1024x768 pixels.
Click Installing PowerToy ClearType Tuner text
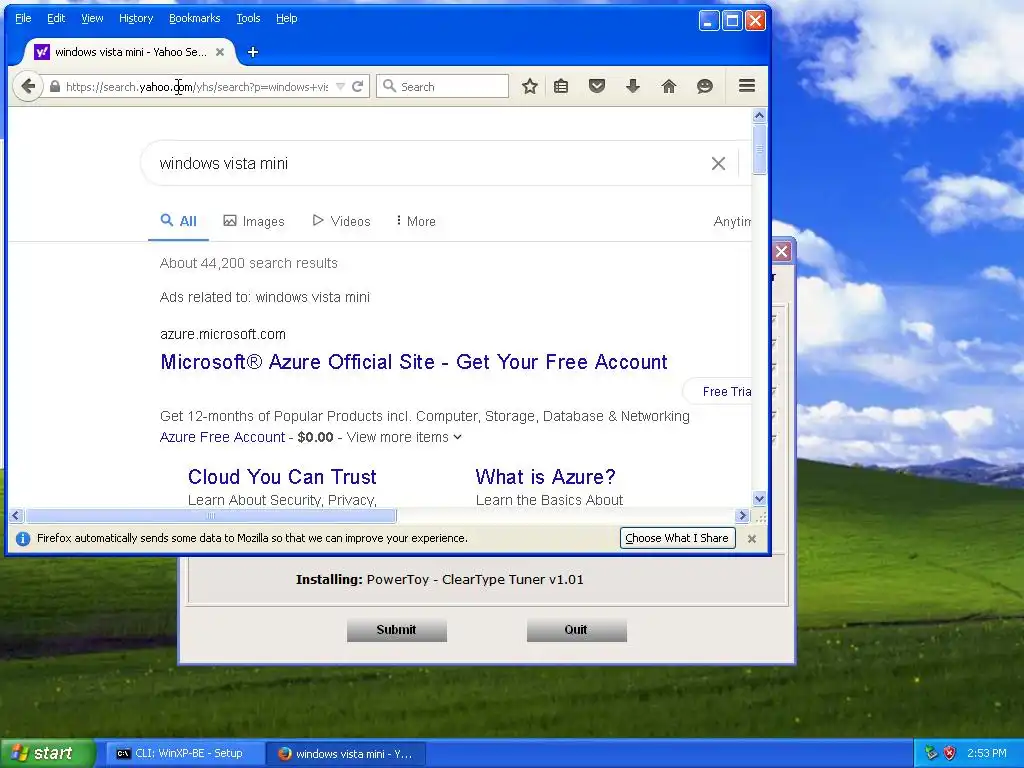tap(440, 579)
